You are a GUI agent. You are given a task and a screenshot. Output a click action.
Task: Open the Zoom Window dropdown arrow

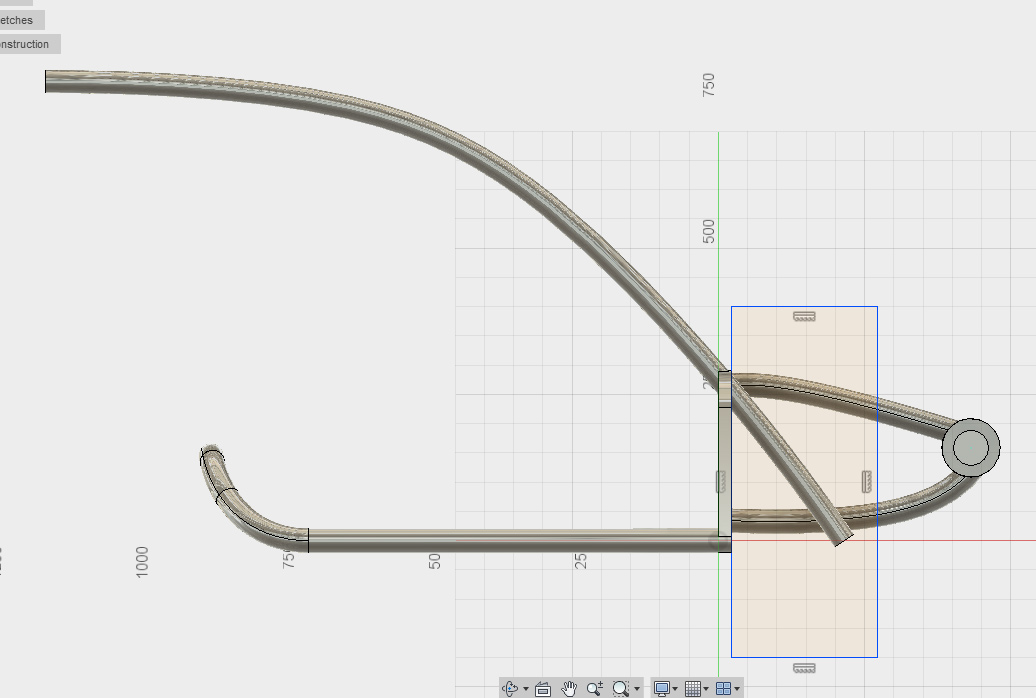(637, 689)
